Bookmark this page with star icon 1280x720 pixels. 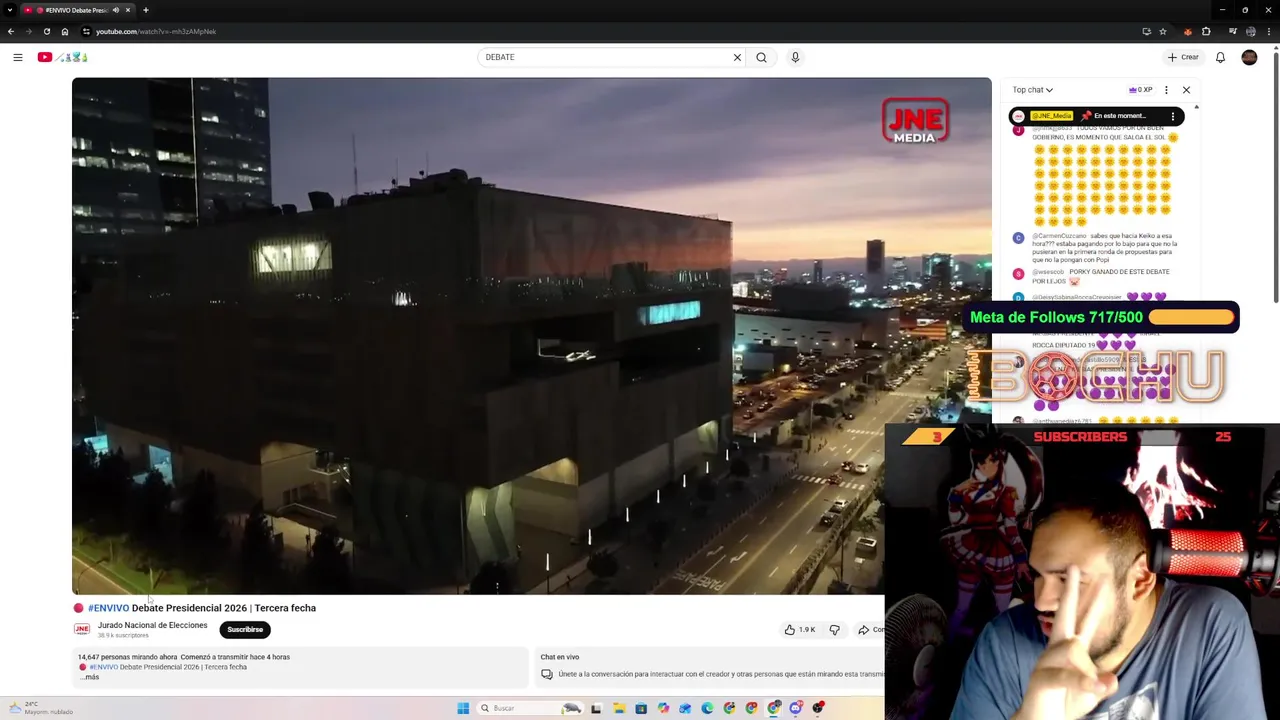click(1163, 31)
